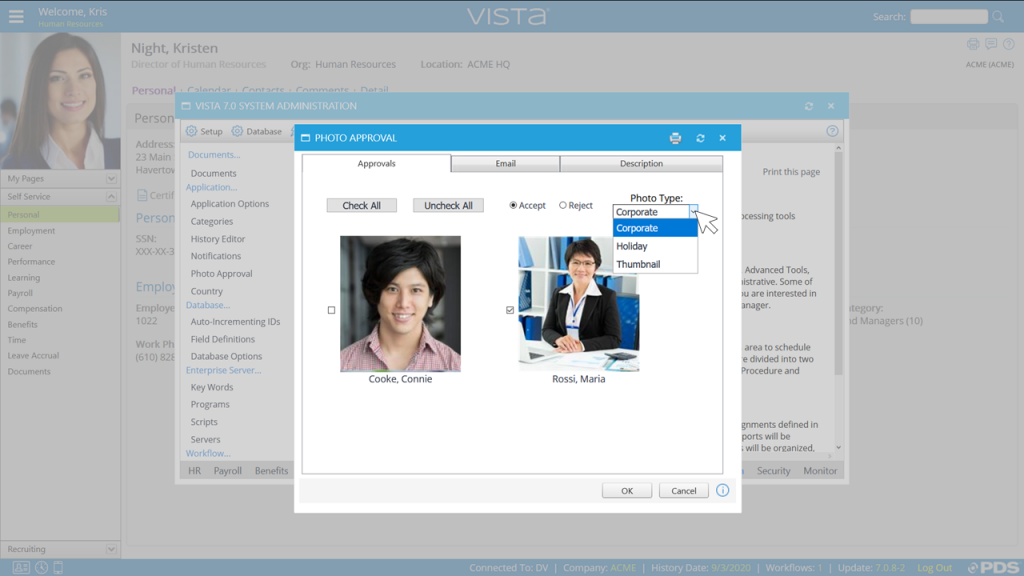Refresh the System Administration window
1024x576 pixels.
coord(809,106)
